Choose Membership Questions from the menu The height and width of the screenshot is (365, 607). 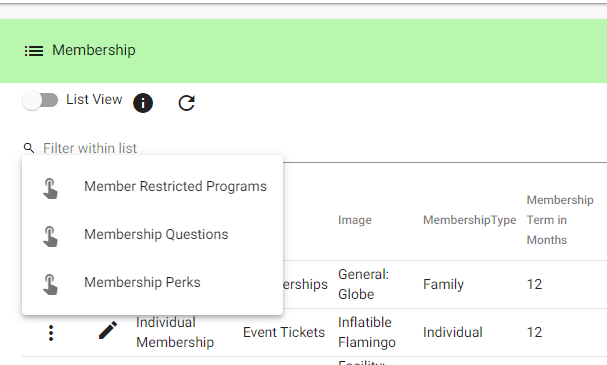(153, 235)
